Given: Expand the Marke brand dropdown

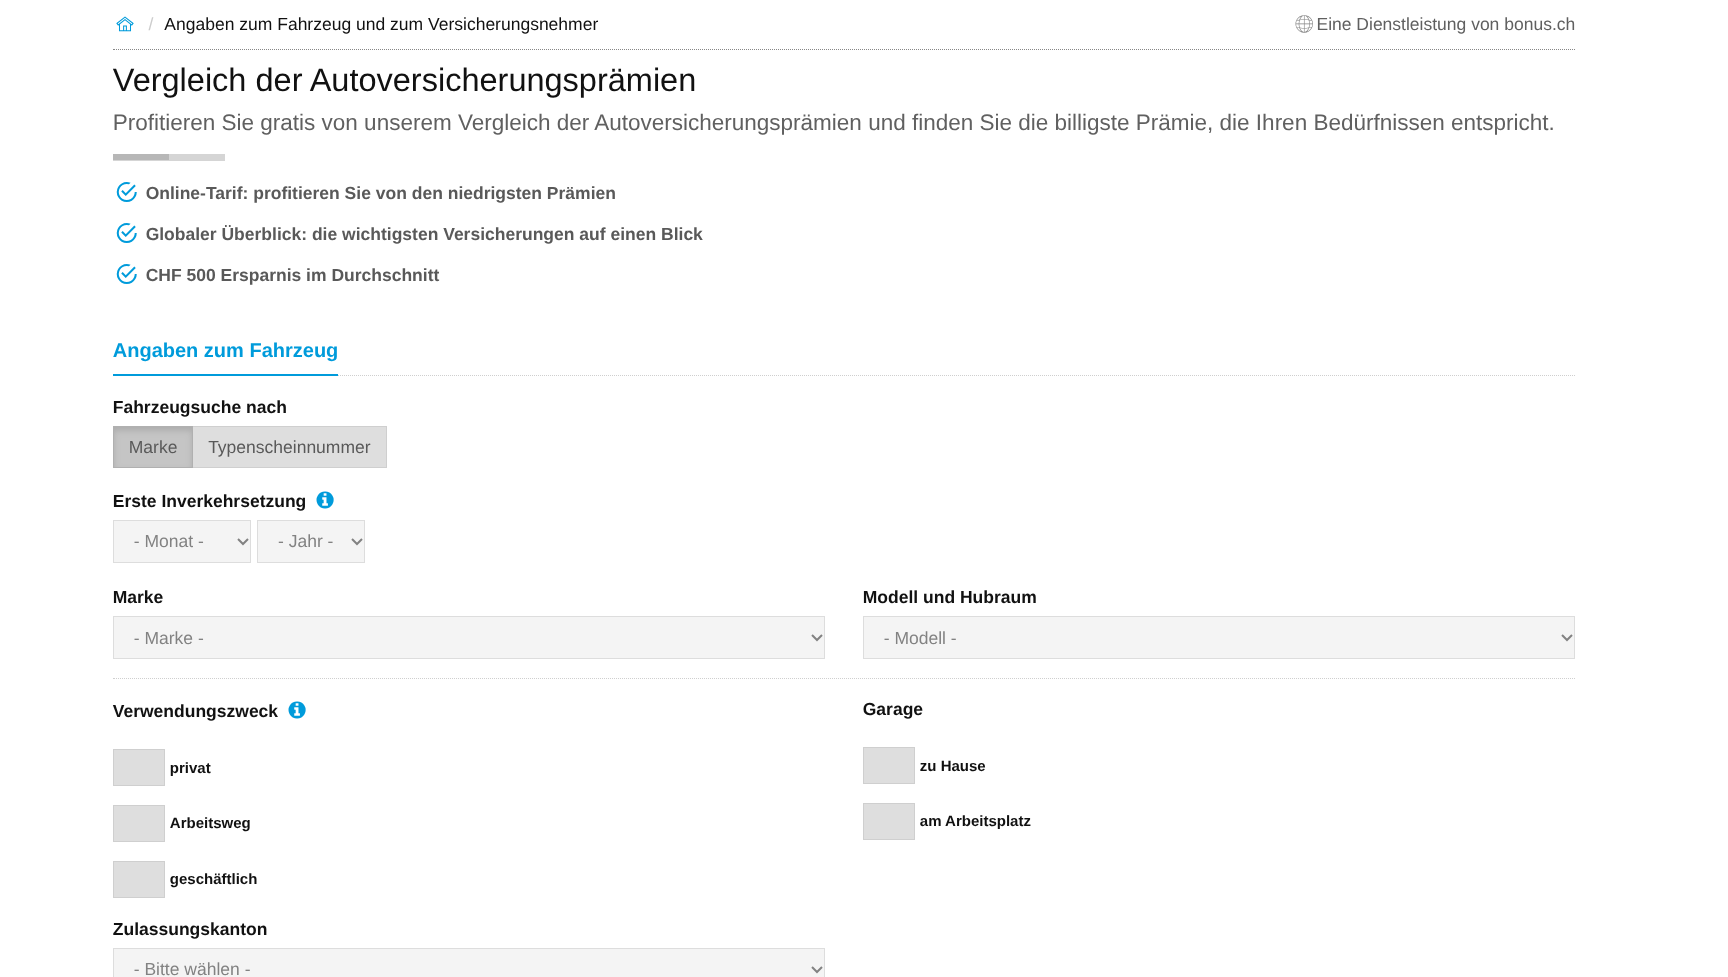Looking at the screenshot, I should coord(469,638).
